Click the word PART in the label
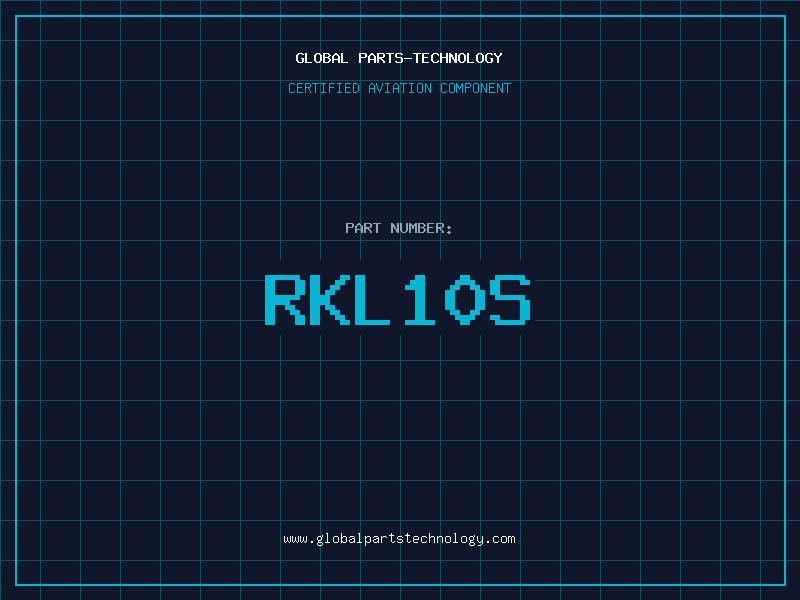 coord(363,228)
